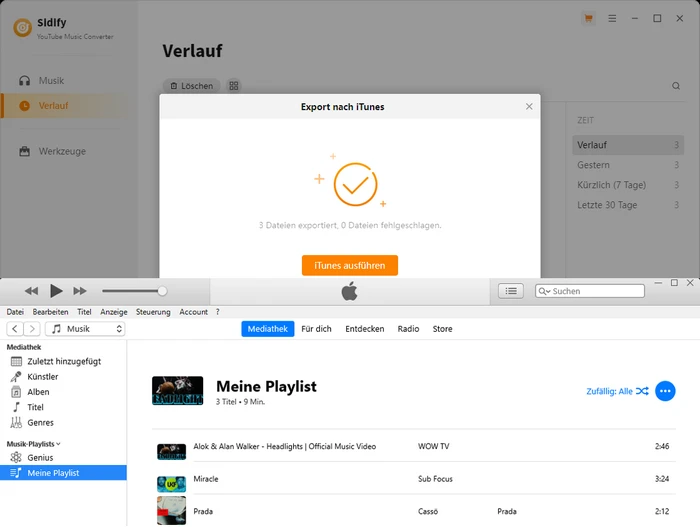Switch to the Mediathek tab

pos(268,329)
